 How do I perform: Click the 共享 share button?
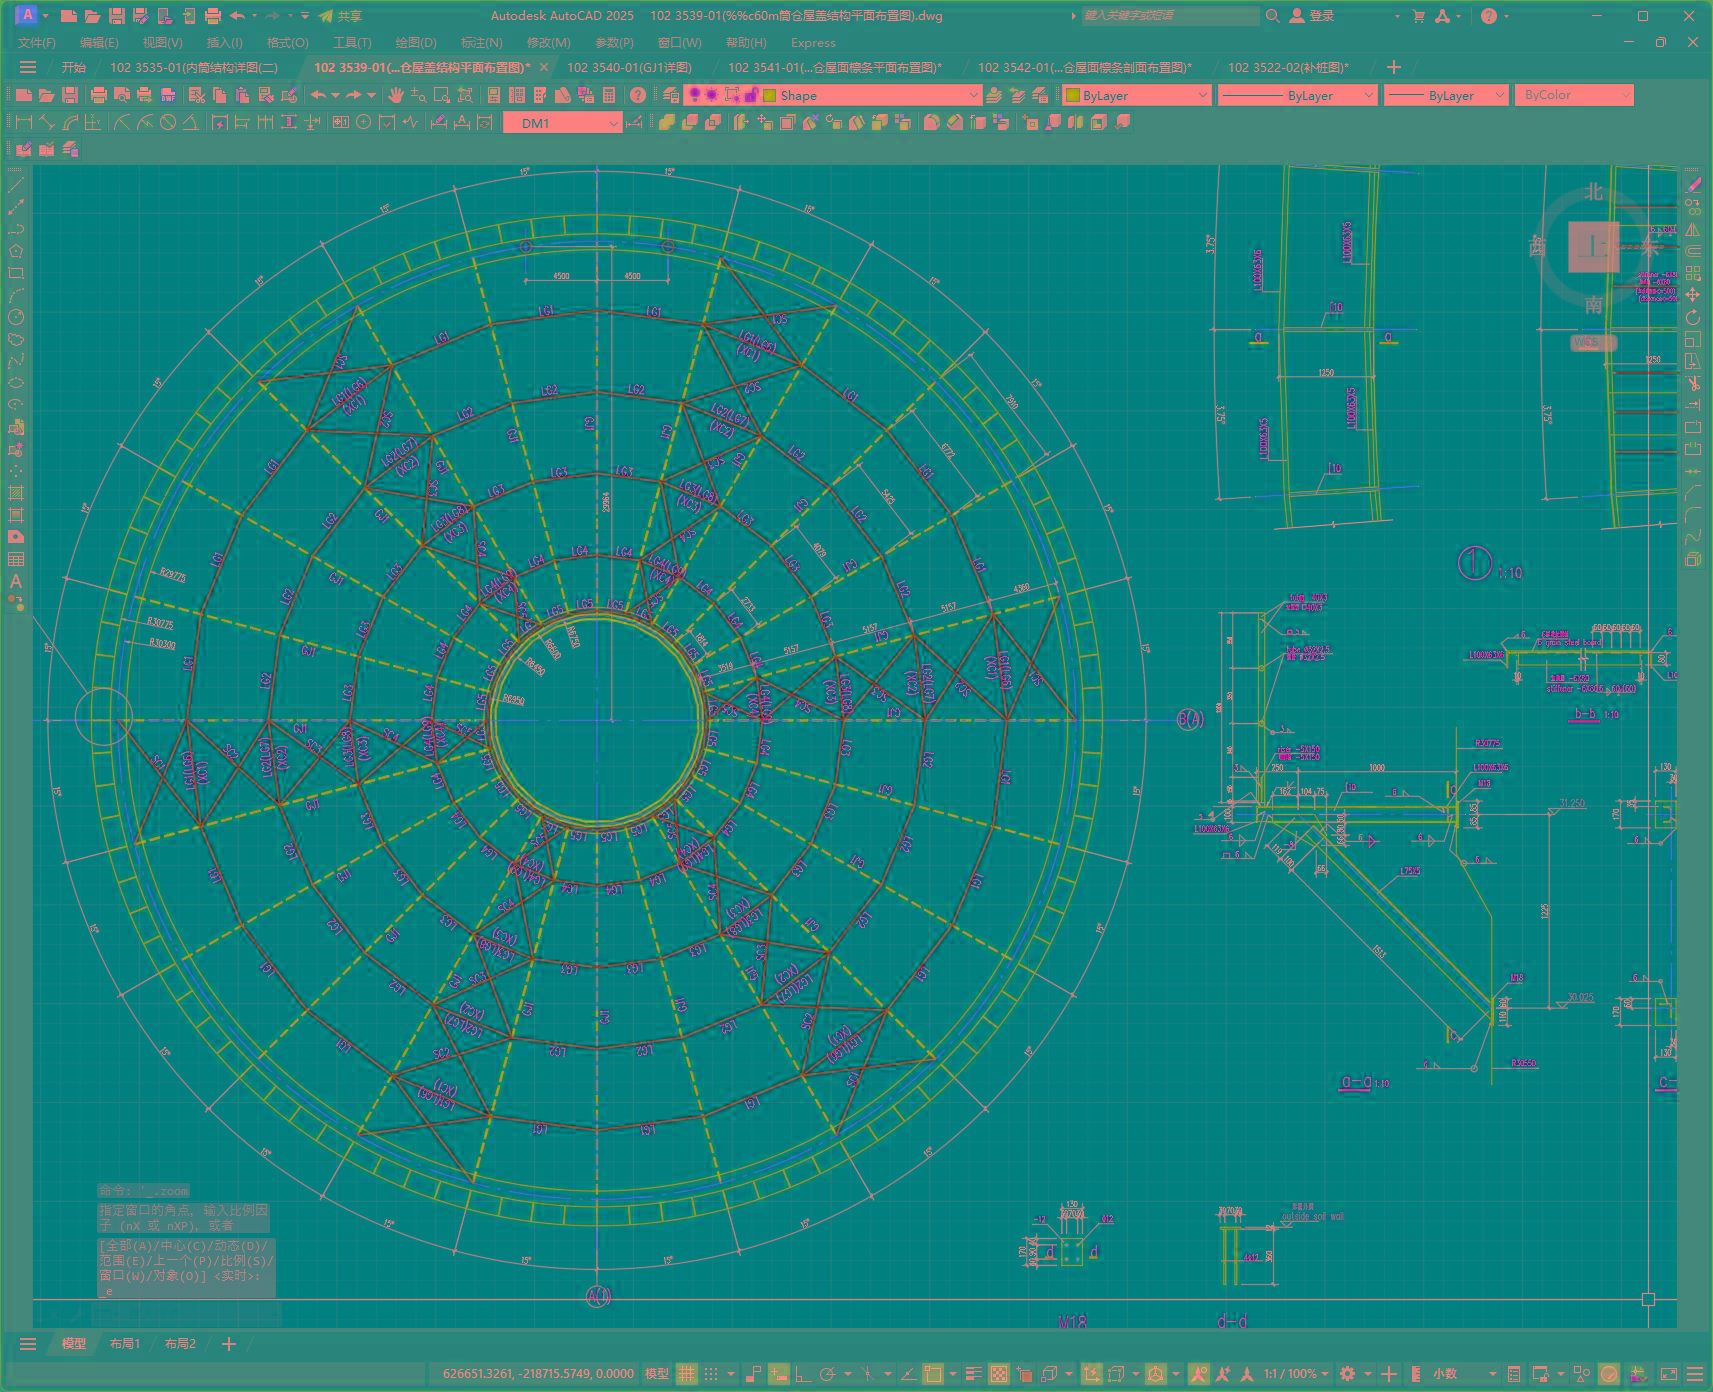click(340, 16)
